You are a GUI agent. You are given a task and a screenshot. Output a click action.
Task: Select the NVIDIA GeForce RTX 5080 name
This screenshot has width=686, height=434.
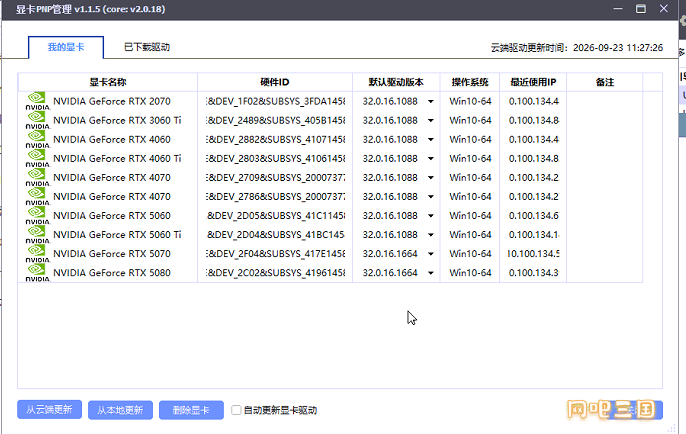[x=112, y=273]
